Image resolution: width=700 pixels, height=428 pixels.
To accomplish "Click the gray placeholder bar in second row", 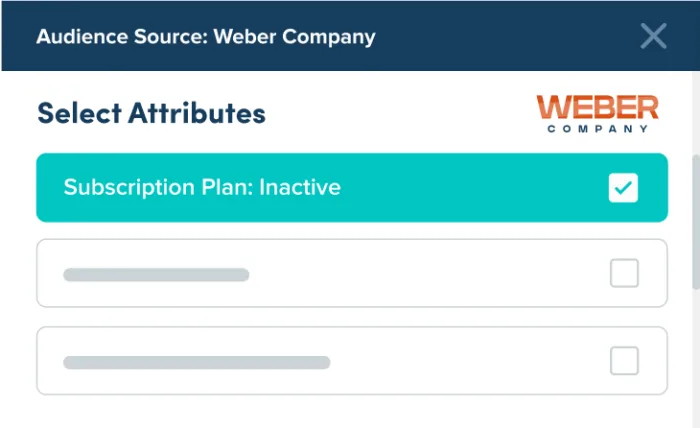I will pos(156,274).
